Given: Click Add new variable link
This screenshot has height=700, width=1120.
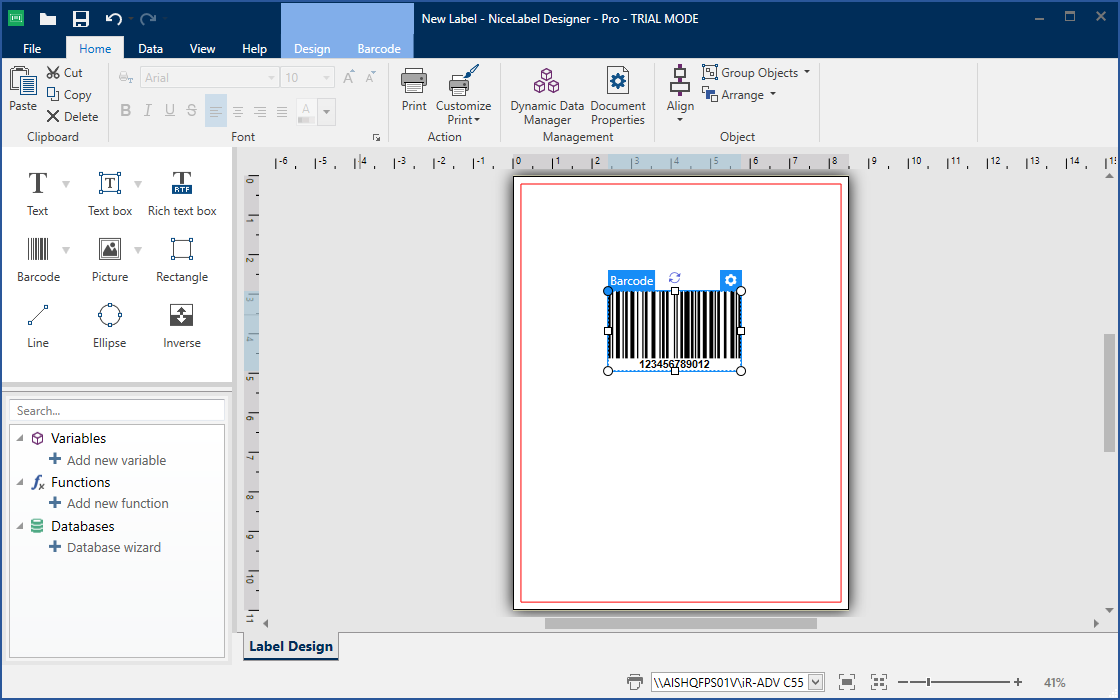Looking at the screenshot, I should [116, 460].
